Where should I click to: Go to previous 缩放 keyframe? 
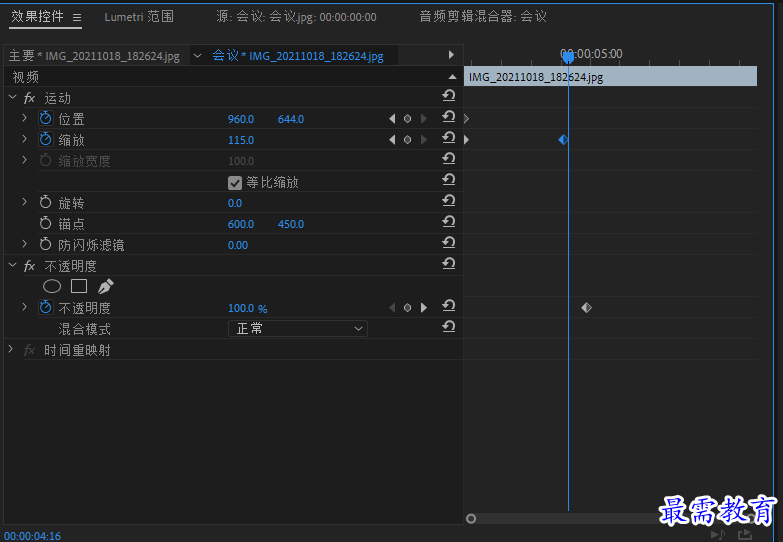tap(392, 140)
